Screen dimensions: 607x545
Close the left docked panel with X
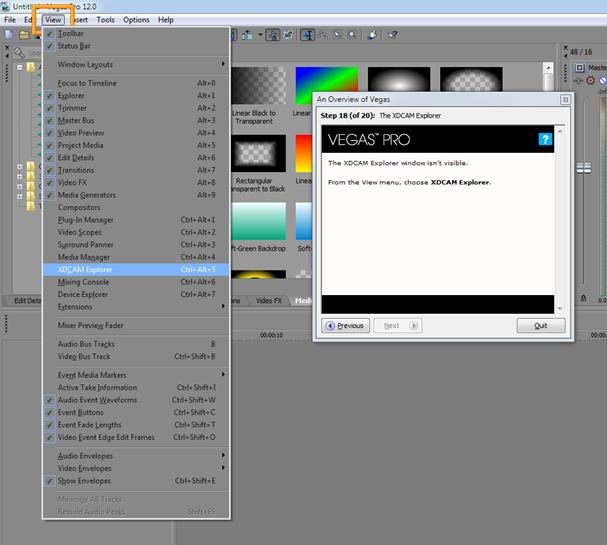pyautogui.click(x=7, y=48)
